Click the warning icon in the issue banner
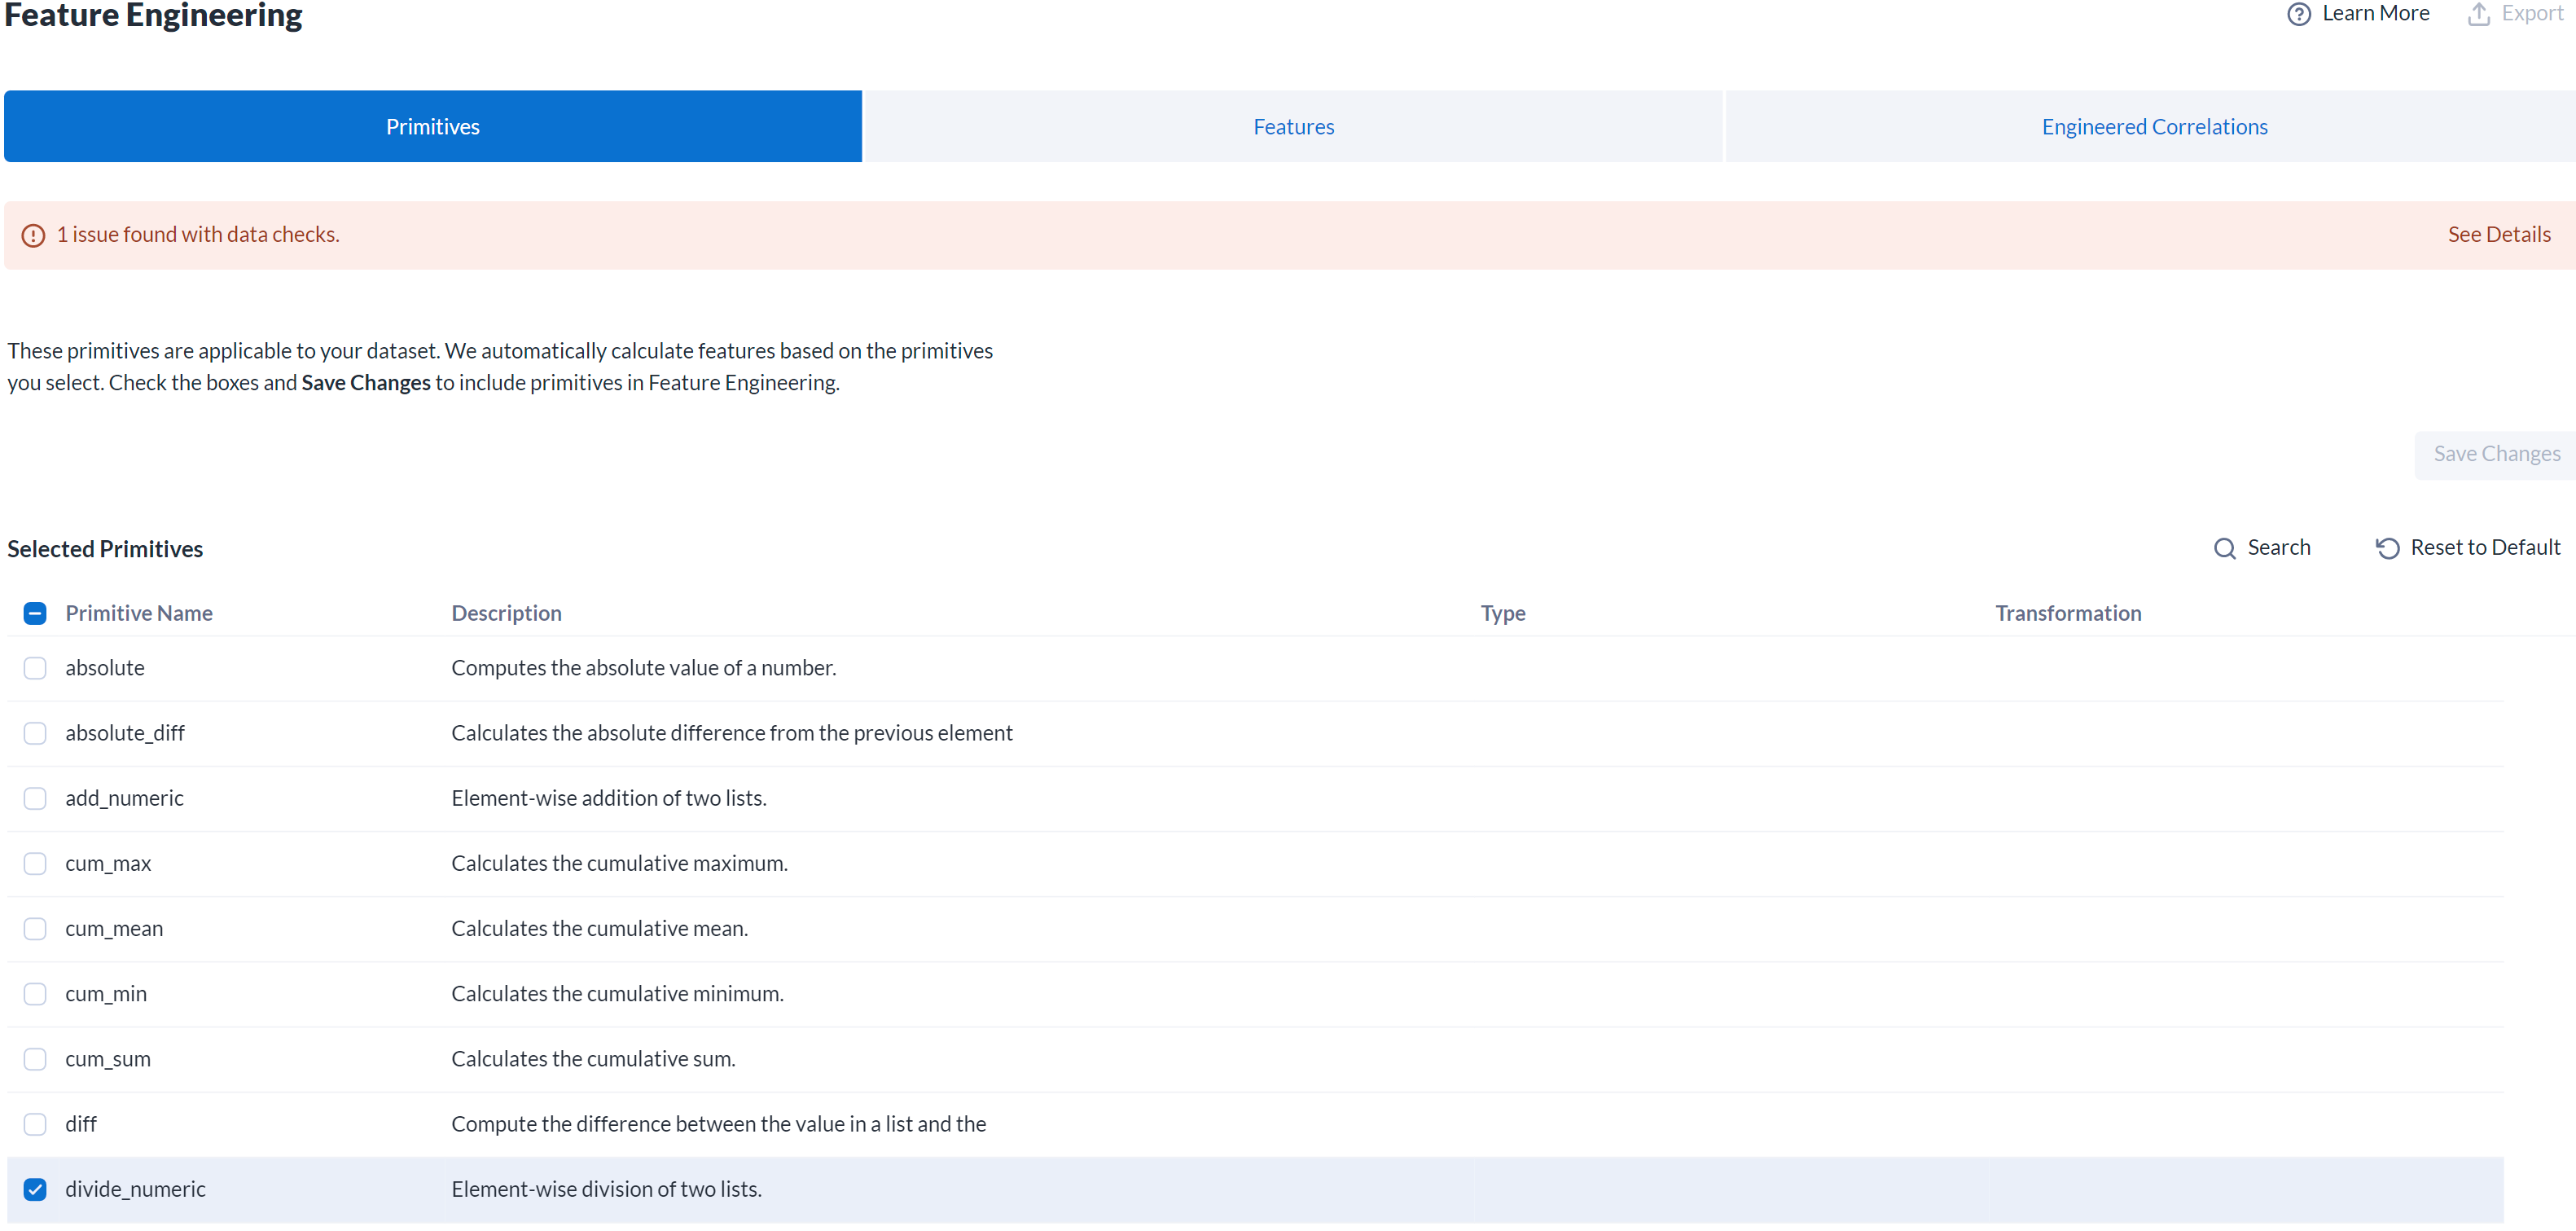 (x=34, y=234)
